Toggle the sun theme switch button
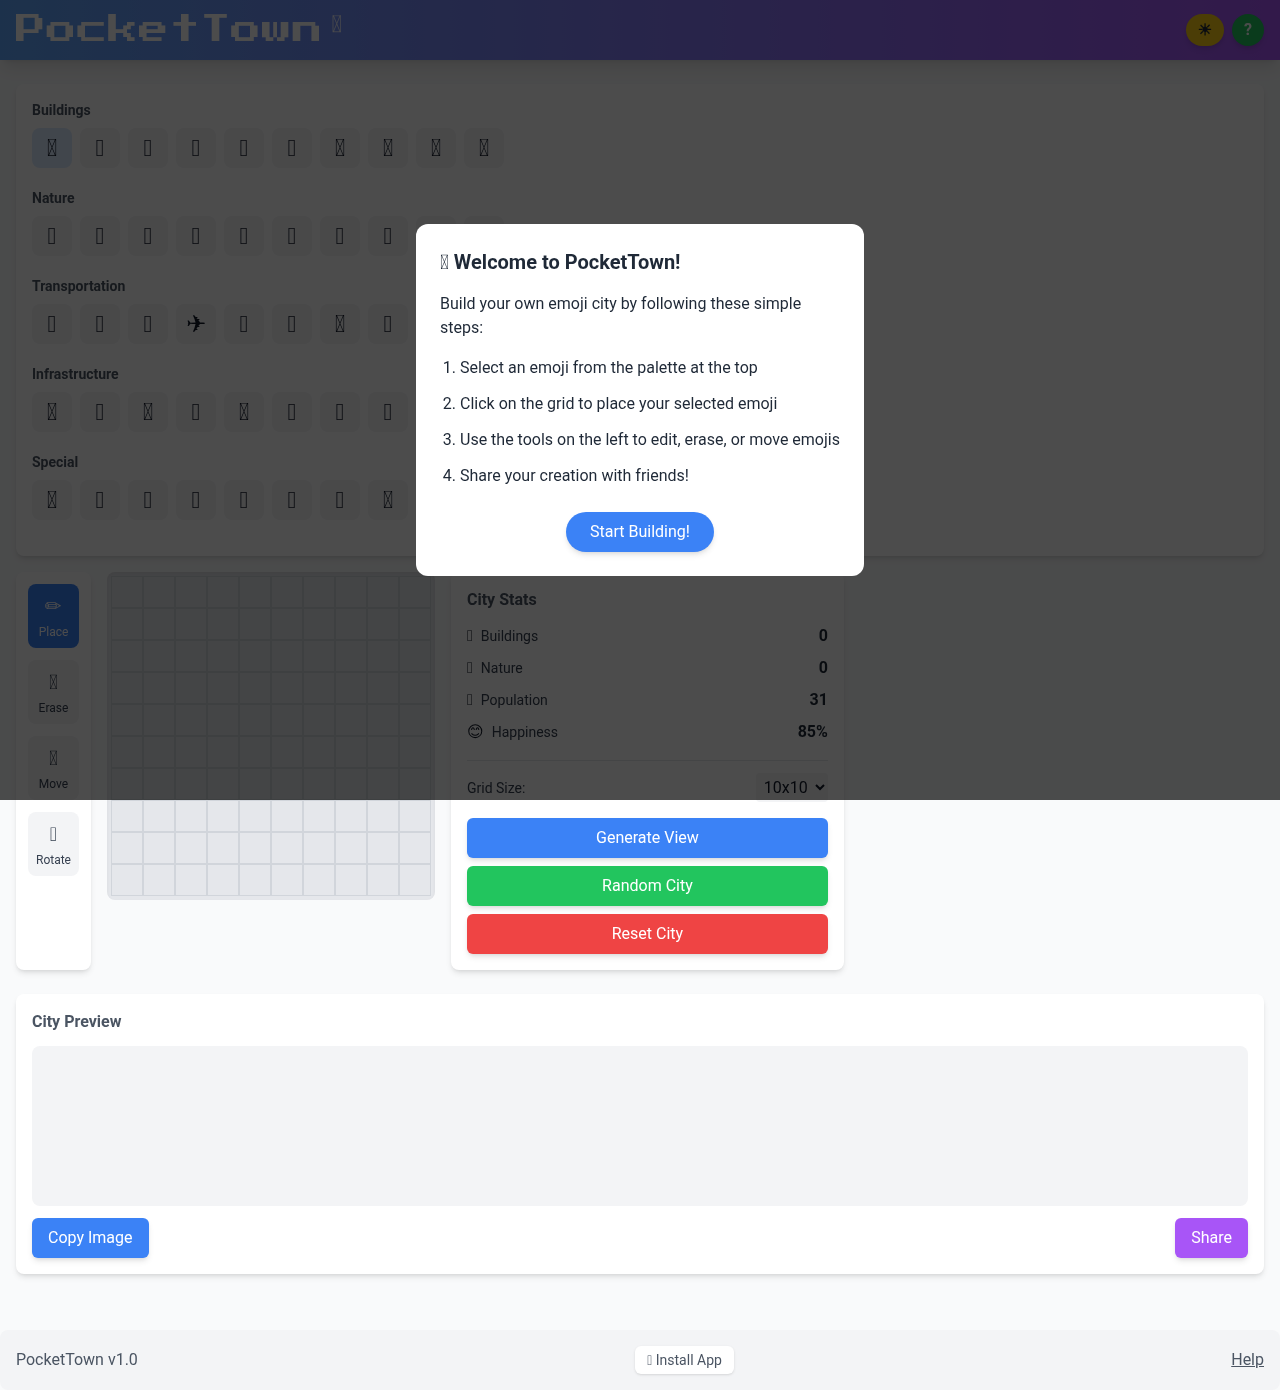 click(x=1204, y=30)
